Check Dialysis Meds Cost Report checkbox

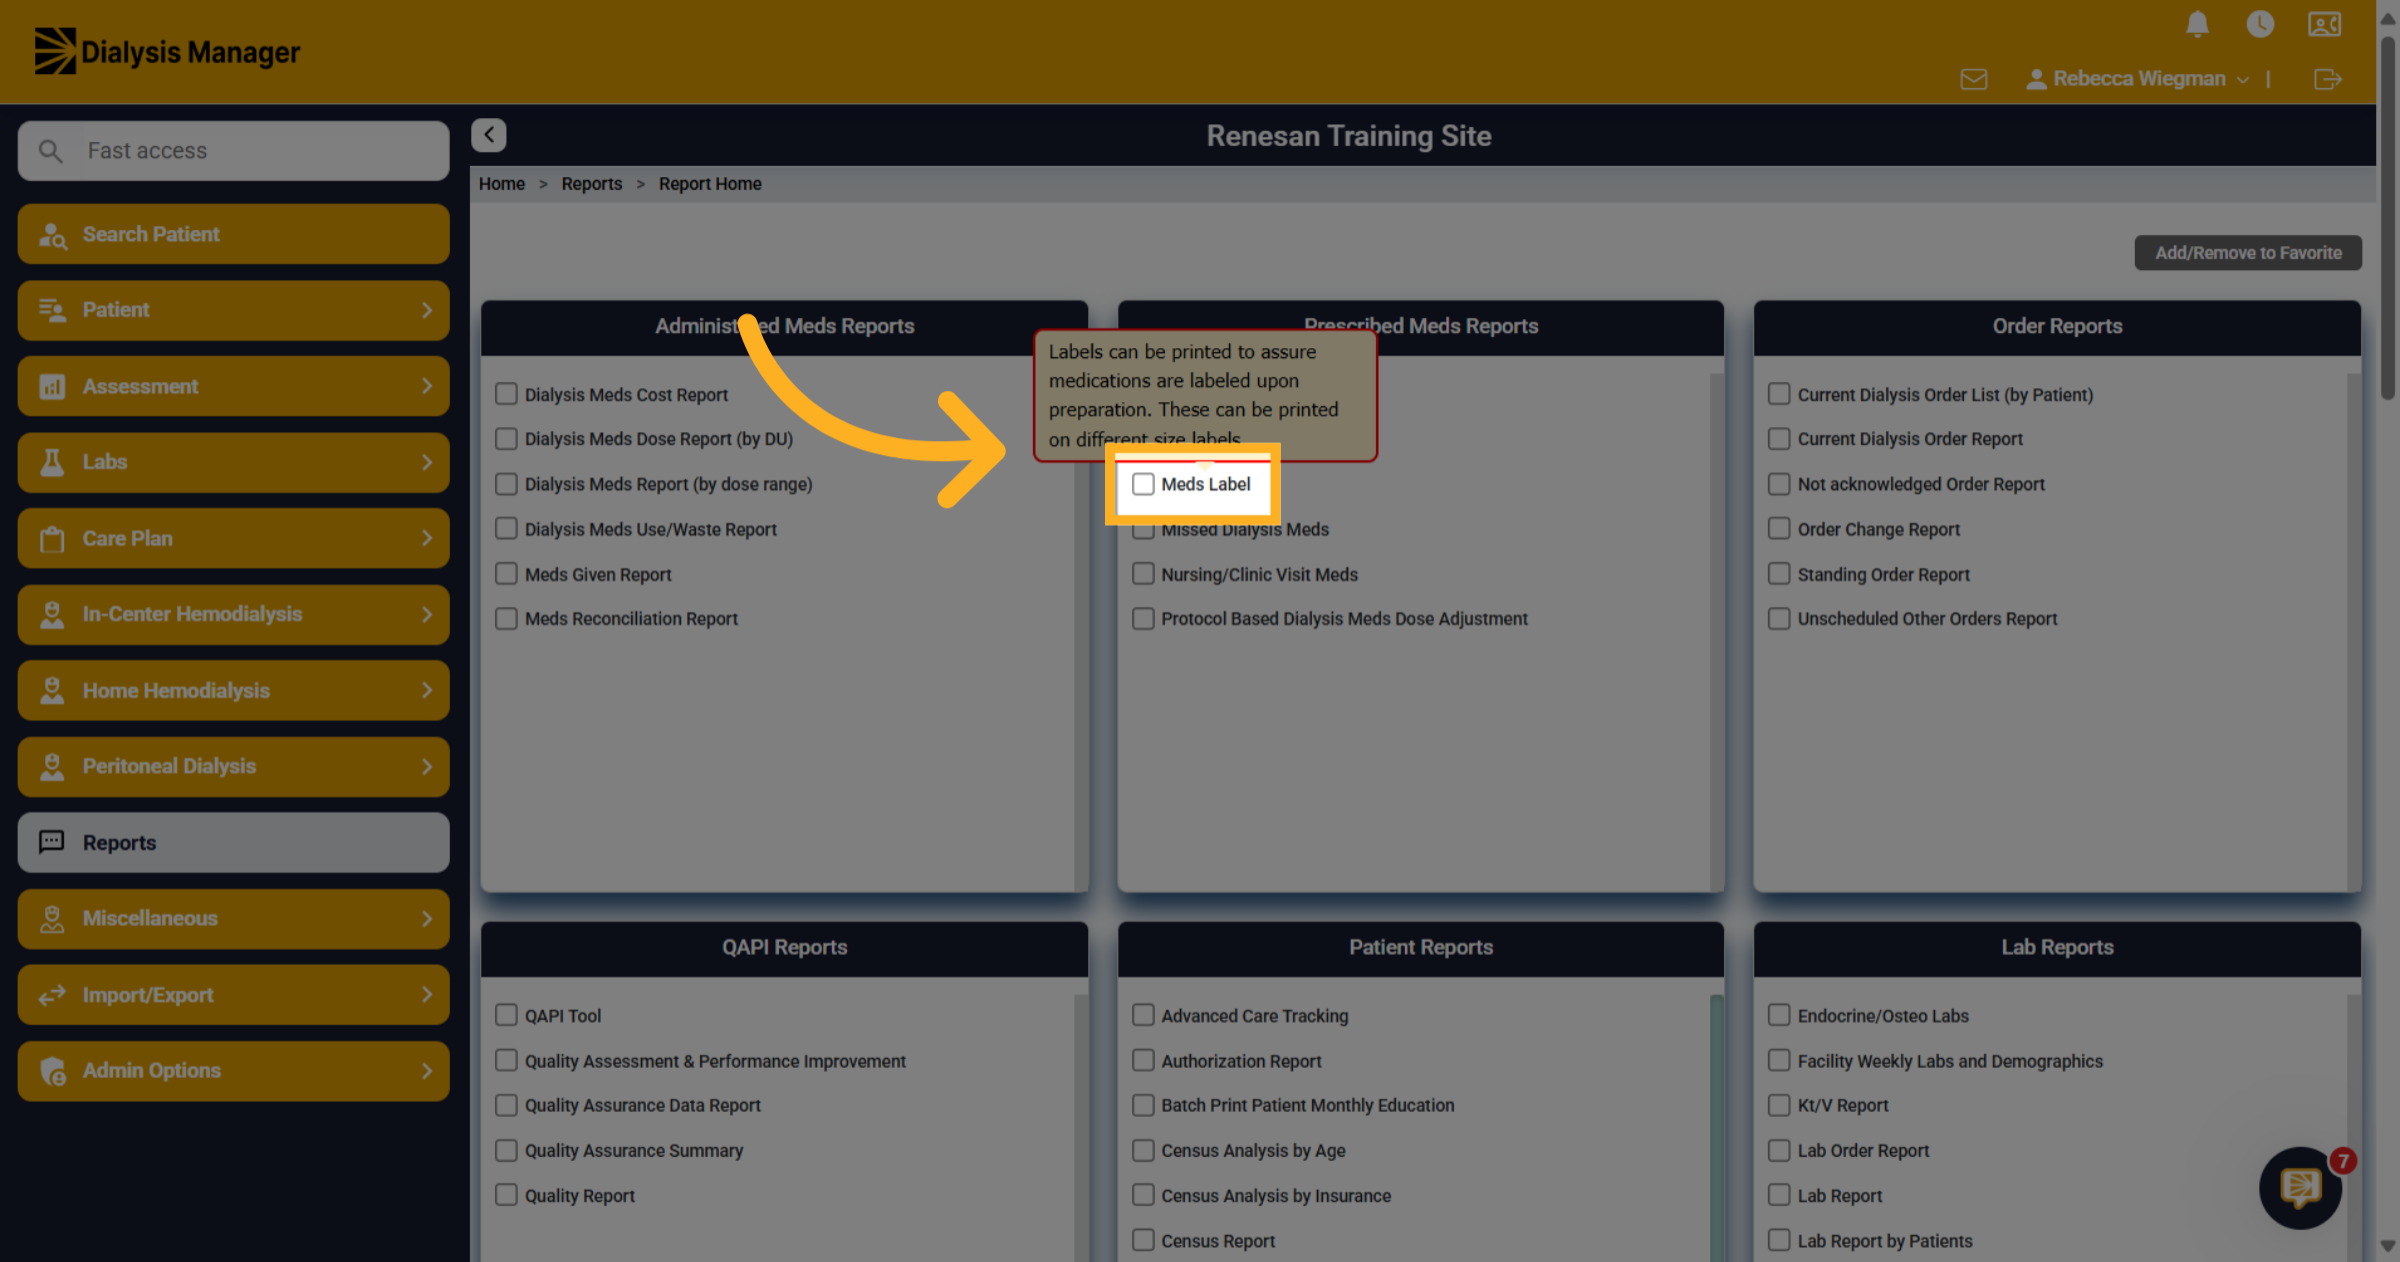pyautogui.click(x=506, y=394)
